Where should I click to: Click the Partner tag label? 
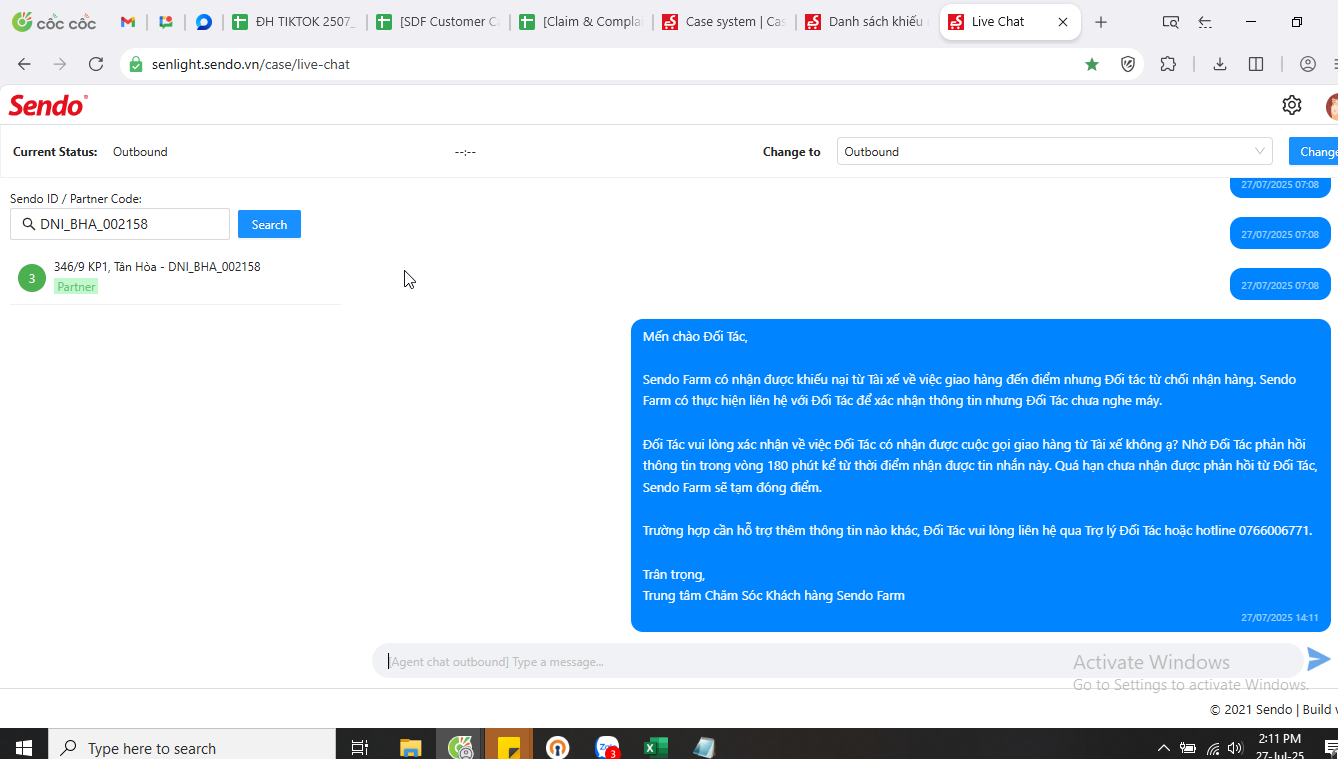point(76,287)
